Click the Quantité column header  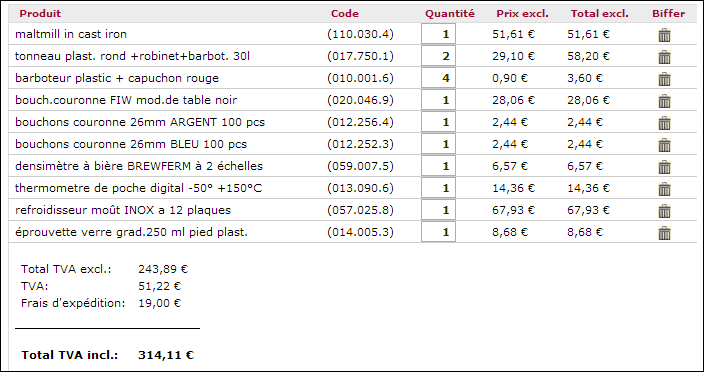[x=450, y=13]
